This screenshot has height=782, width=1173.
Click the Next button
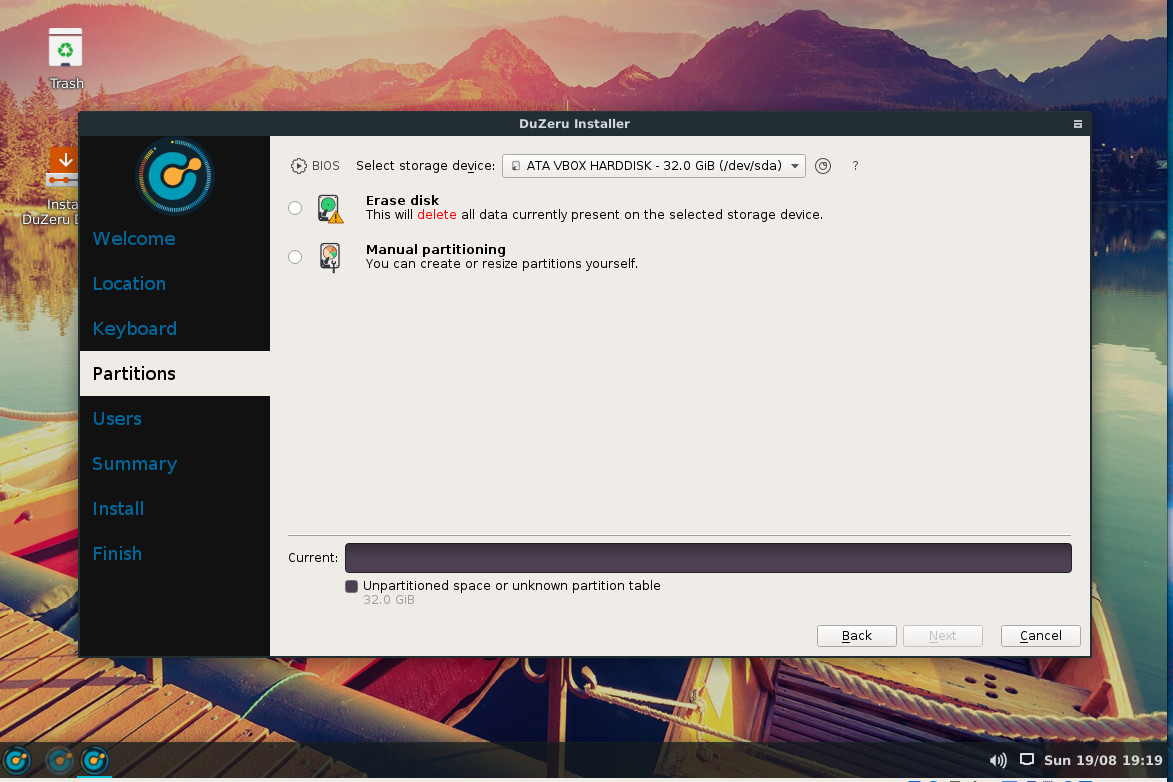coord(943,636)
